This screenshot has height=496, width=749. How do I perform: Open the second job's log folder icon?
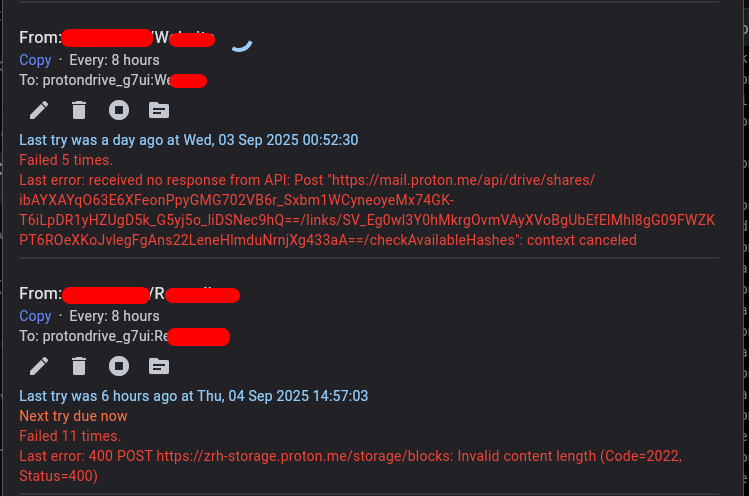pyautogui.click(x=158, y=366)
